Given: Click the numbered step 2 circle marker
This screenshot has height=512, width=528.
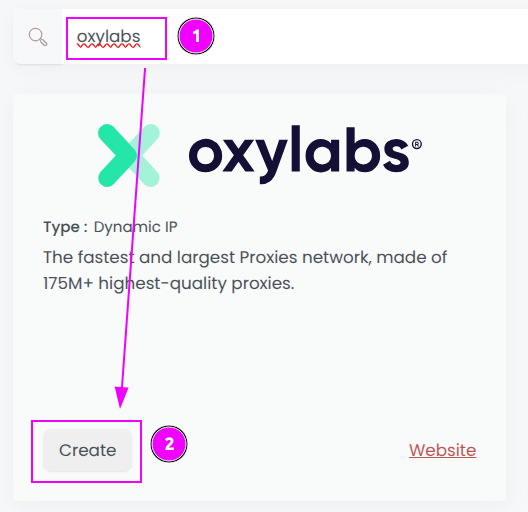Looking at the screenshot, I should pos(169,444).
